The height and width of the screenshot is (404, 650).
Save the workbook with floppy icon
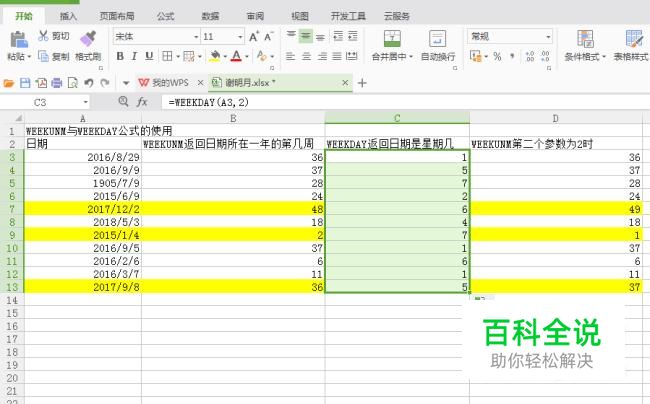click(25, 83)
